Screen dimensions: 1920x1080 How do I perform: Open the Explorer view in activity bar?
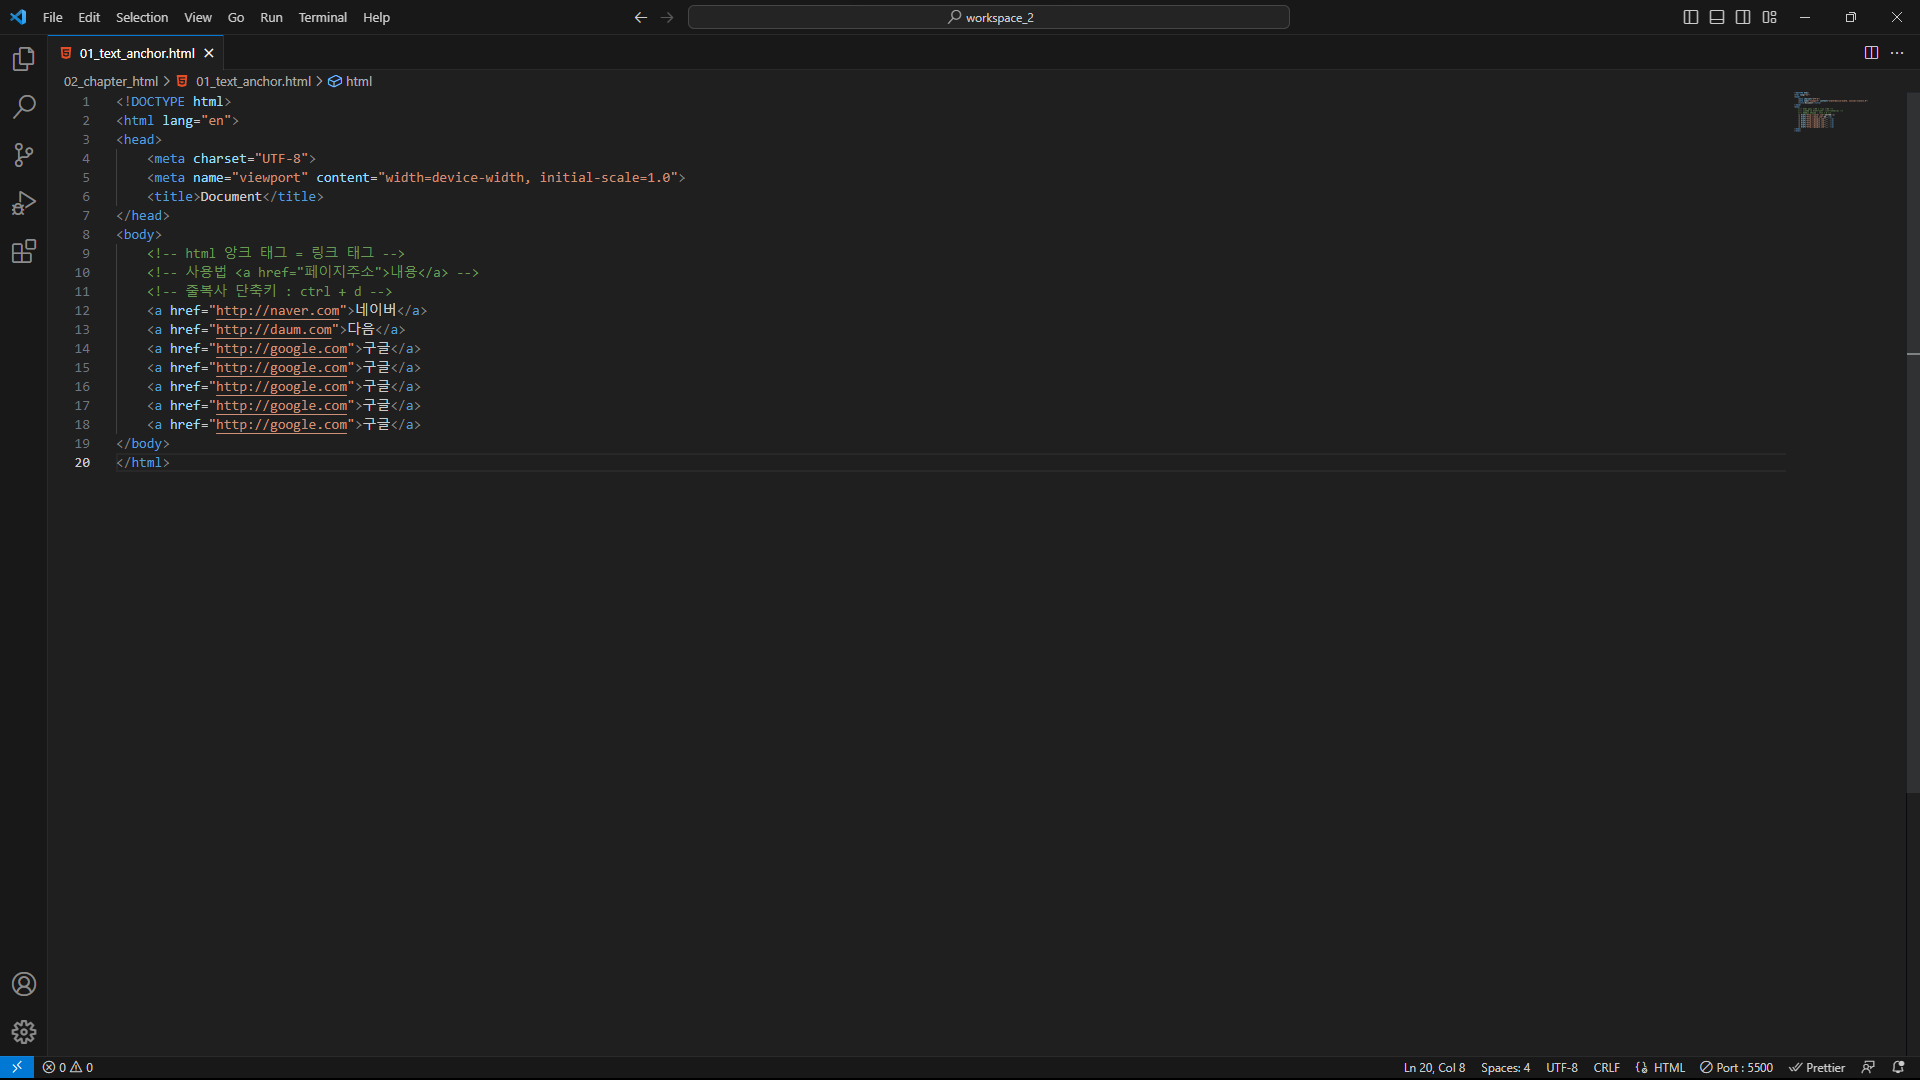coord(24,59)
